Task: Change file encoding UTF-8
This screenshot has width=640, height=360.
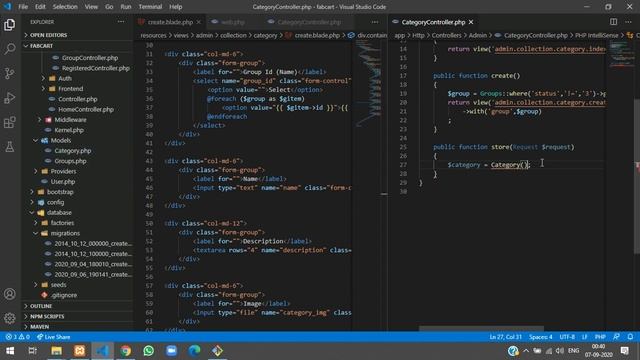Action: 567,337
